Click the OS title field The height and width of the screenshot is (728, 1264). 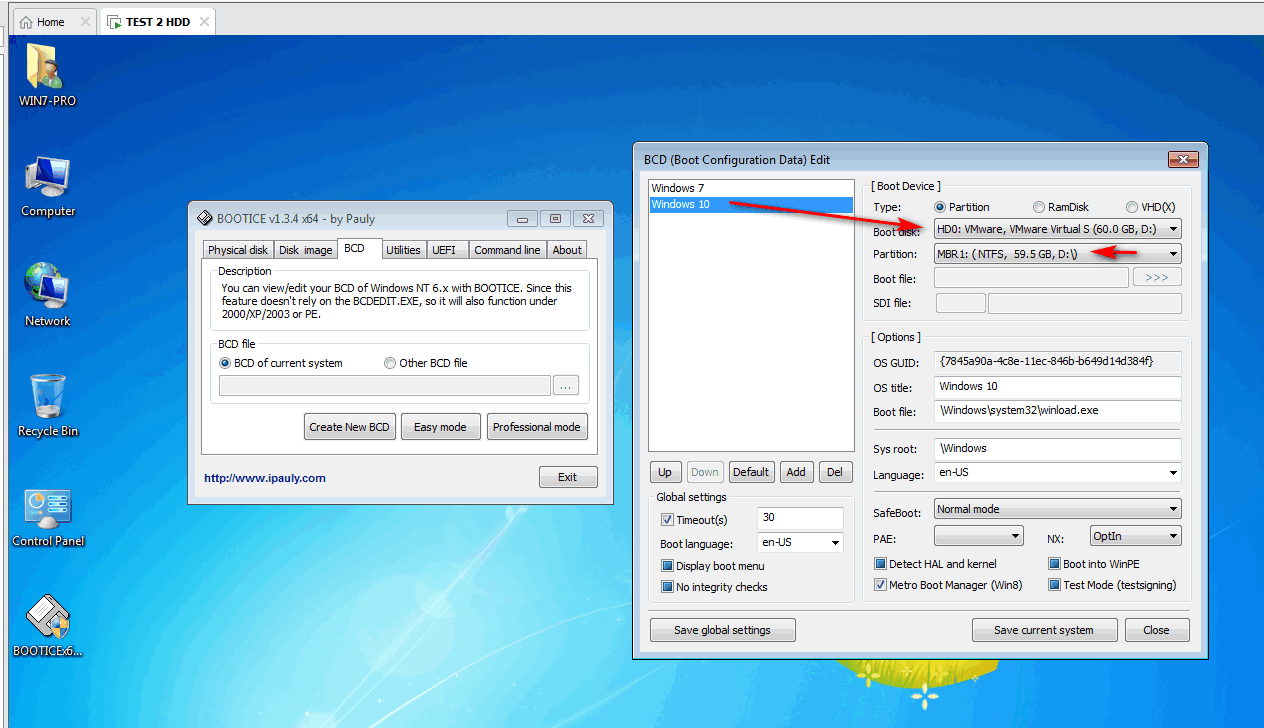[1057, 387]
